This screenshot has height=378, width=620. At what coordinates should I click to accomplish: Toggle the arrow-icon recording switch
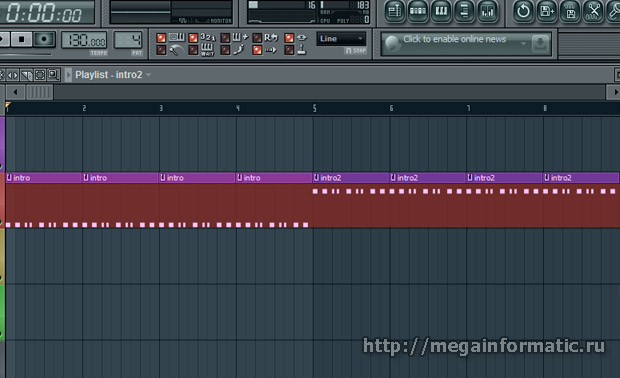coord(257,50)
